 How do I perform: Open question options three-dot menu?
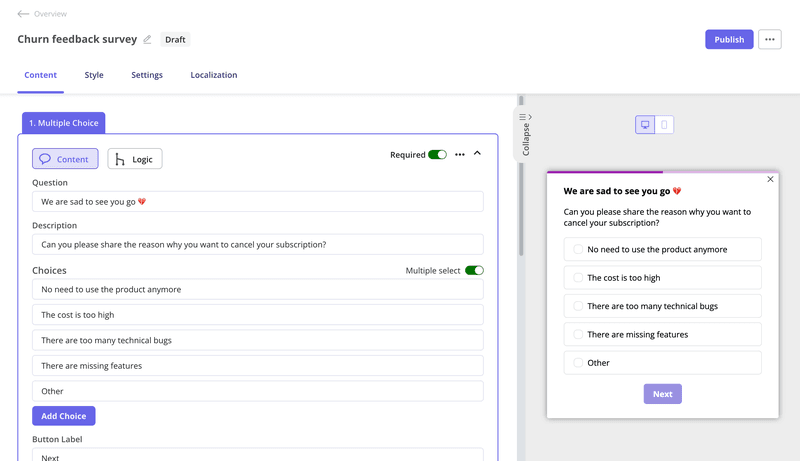click(460, 155)
